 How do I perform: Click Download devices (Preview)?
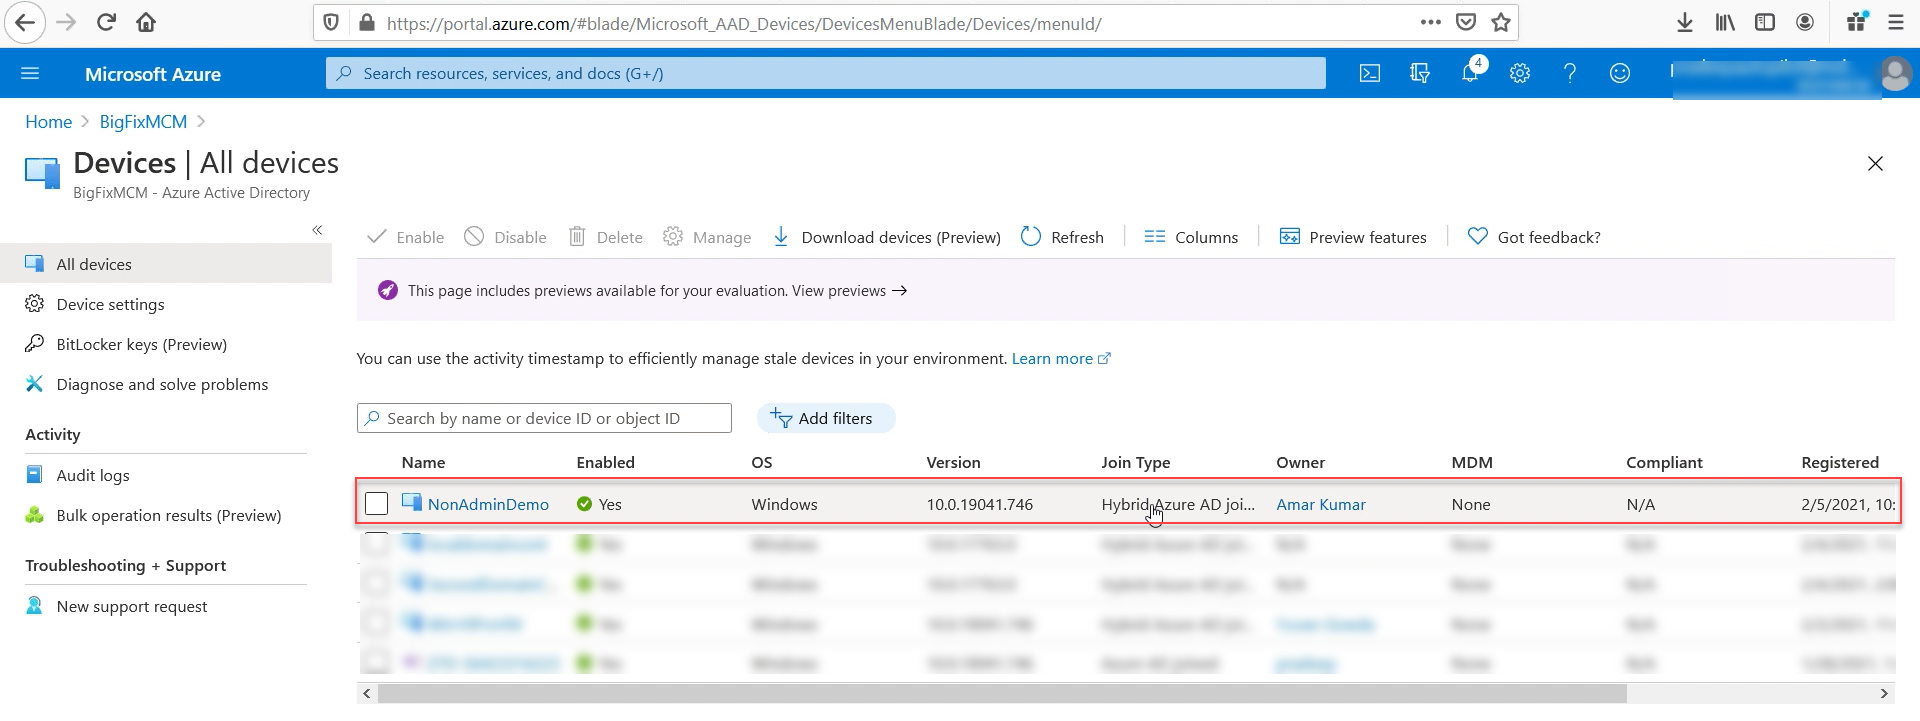887,237
